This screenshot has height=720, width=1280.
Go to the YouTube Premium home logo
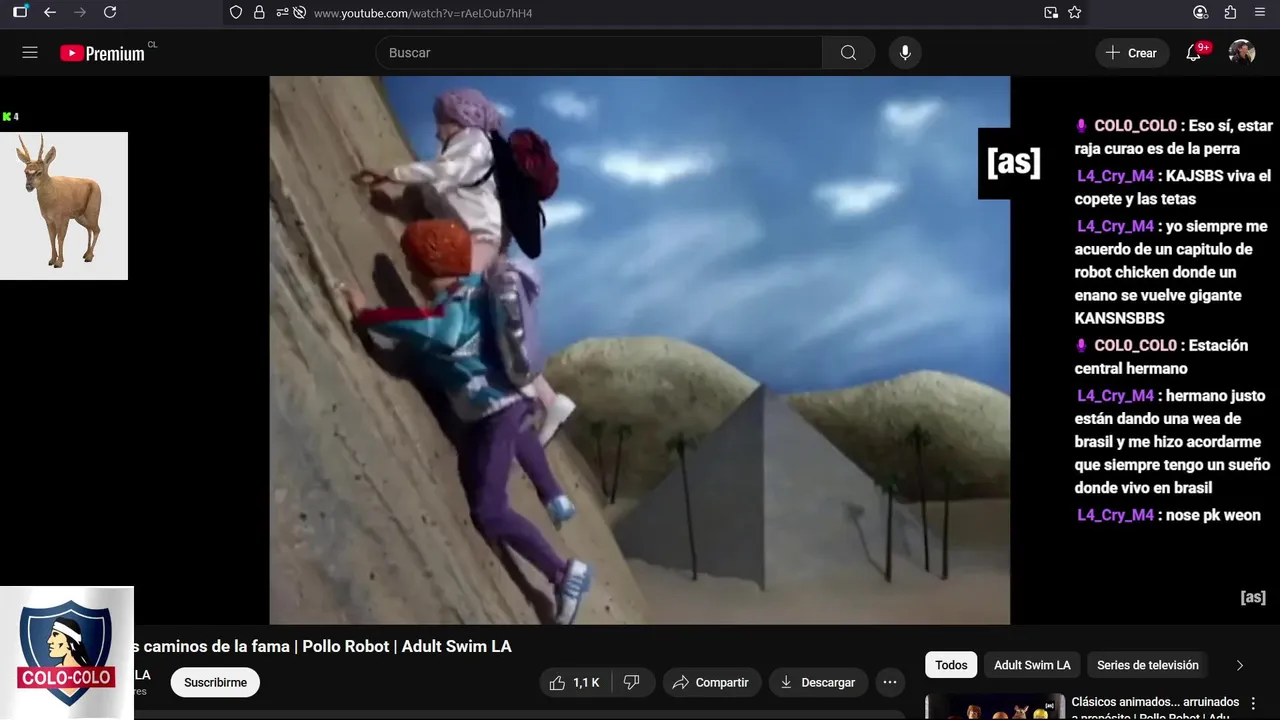(102, 53)
